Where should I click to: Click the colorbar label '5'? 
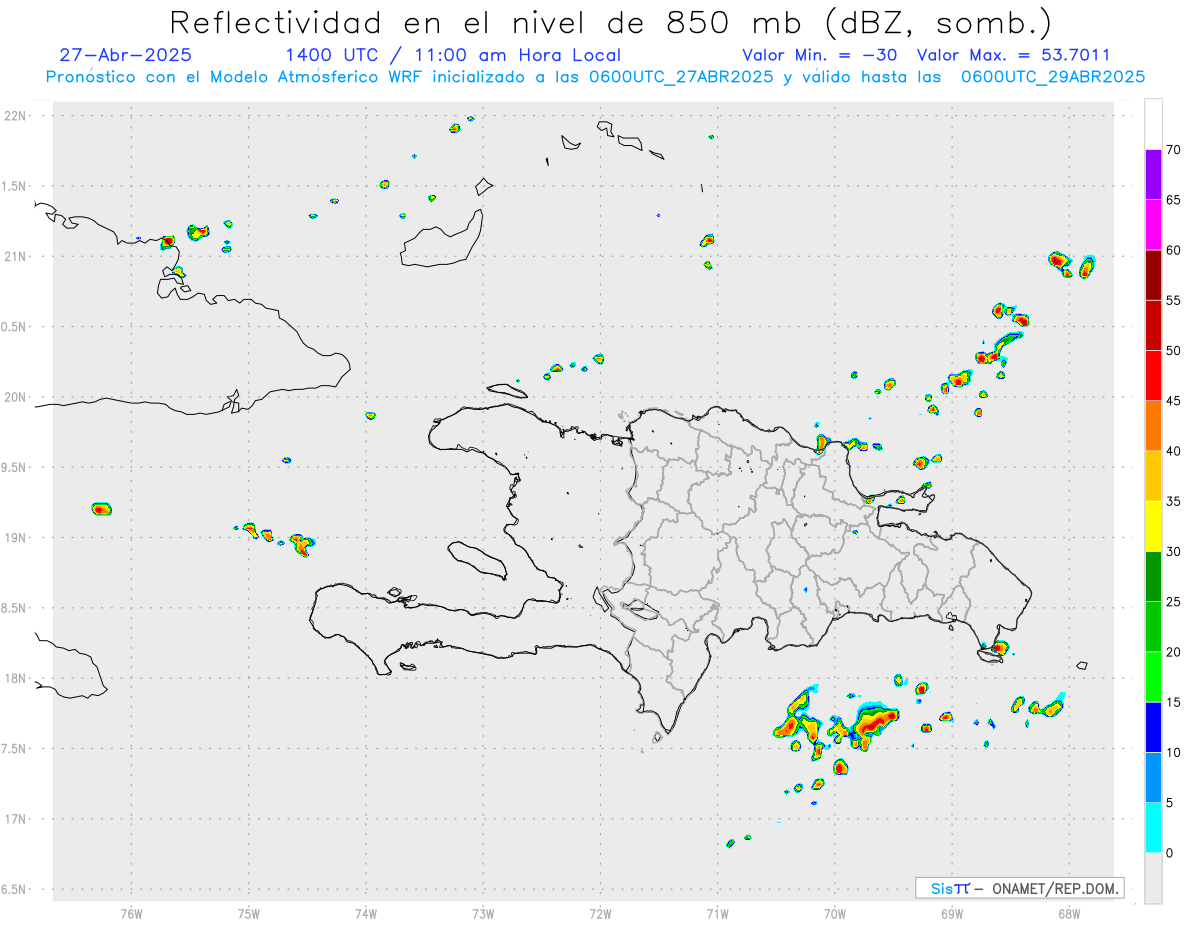point(1170,803)
